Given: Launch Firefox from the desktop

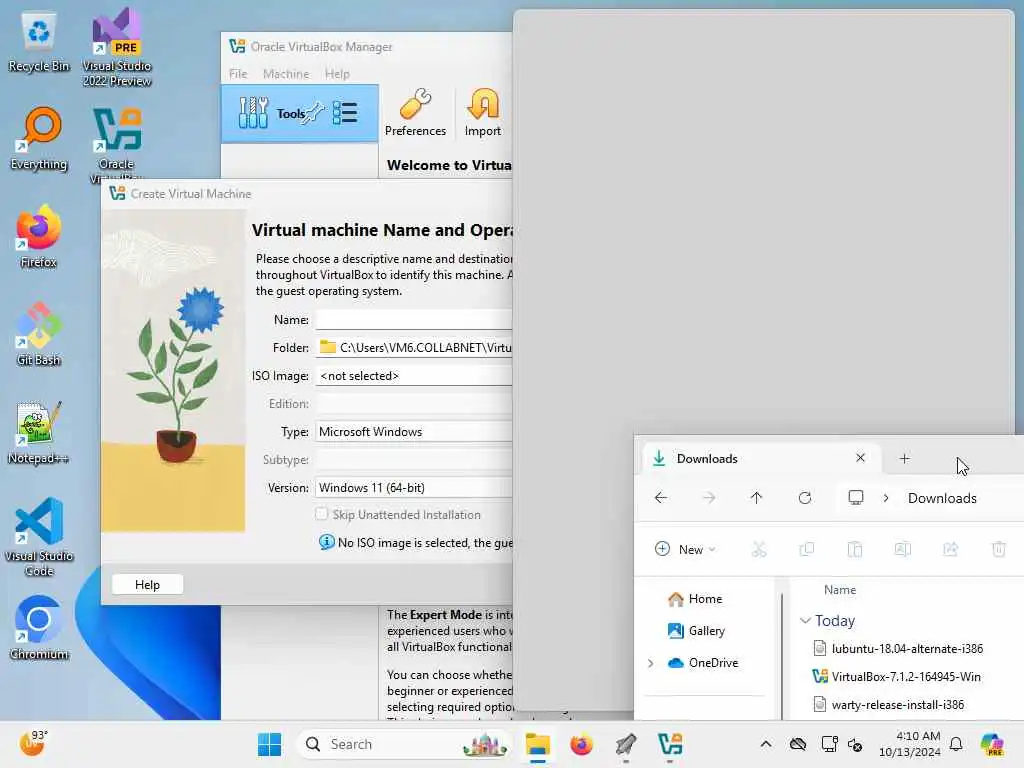Looking at the screenshot, I should click(x=39, y=236).
